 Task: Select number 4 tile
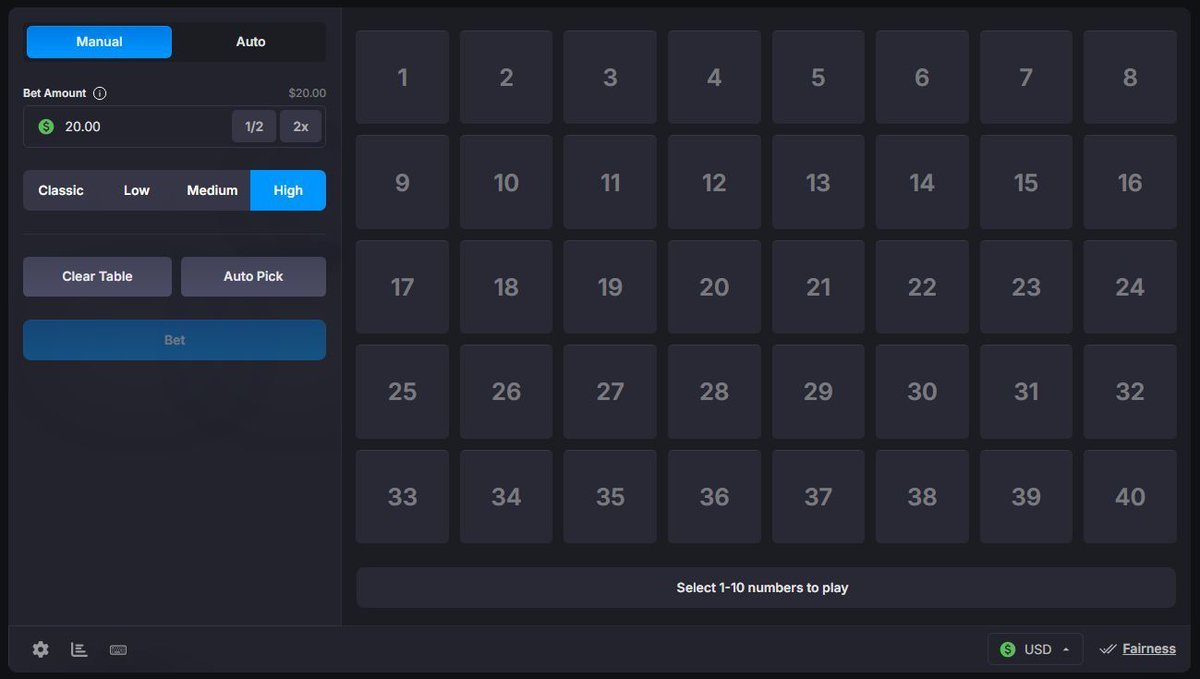coord(714,77)
